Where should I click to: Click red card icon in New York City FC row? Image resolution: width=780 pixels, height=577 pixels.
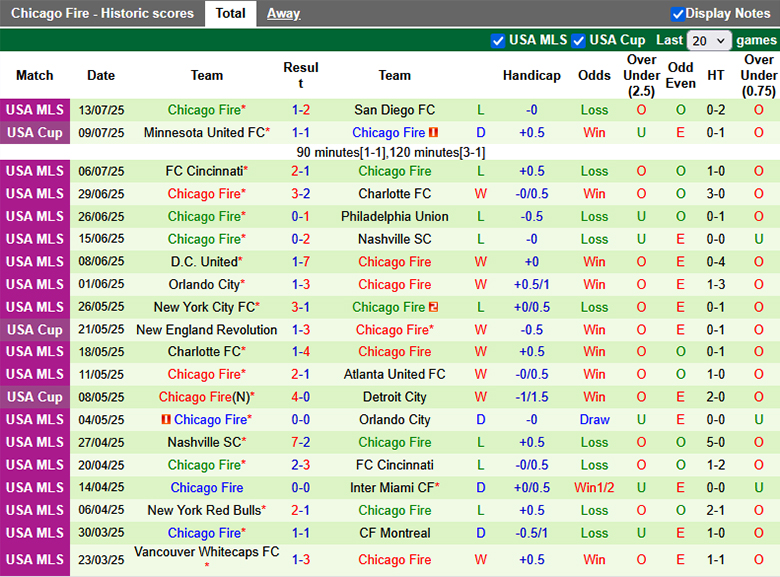tap(433, 307)
